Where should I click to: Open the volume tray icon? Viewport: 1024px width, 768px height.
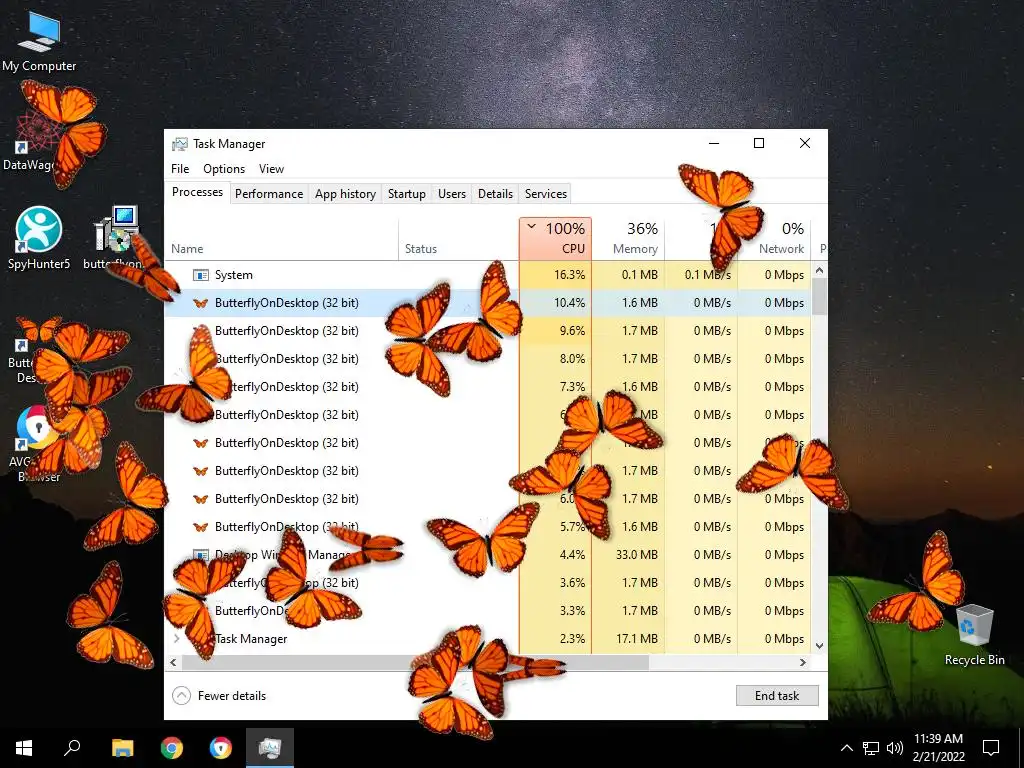click(895, 748)
